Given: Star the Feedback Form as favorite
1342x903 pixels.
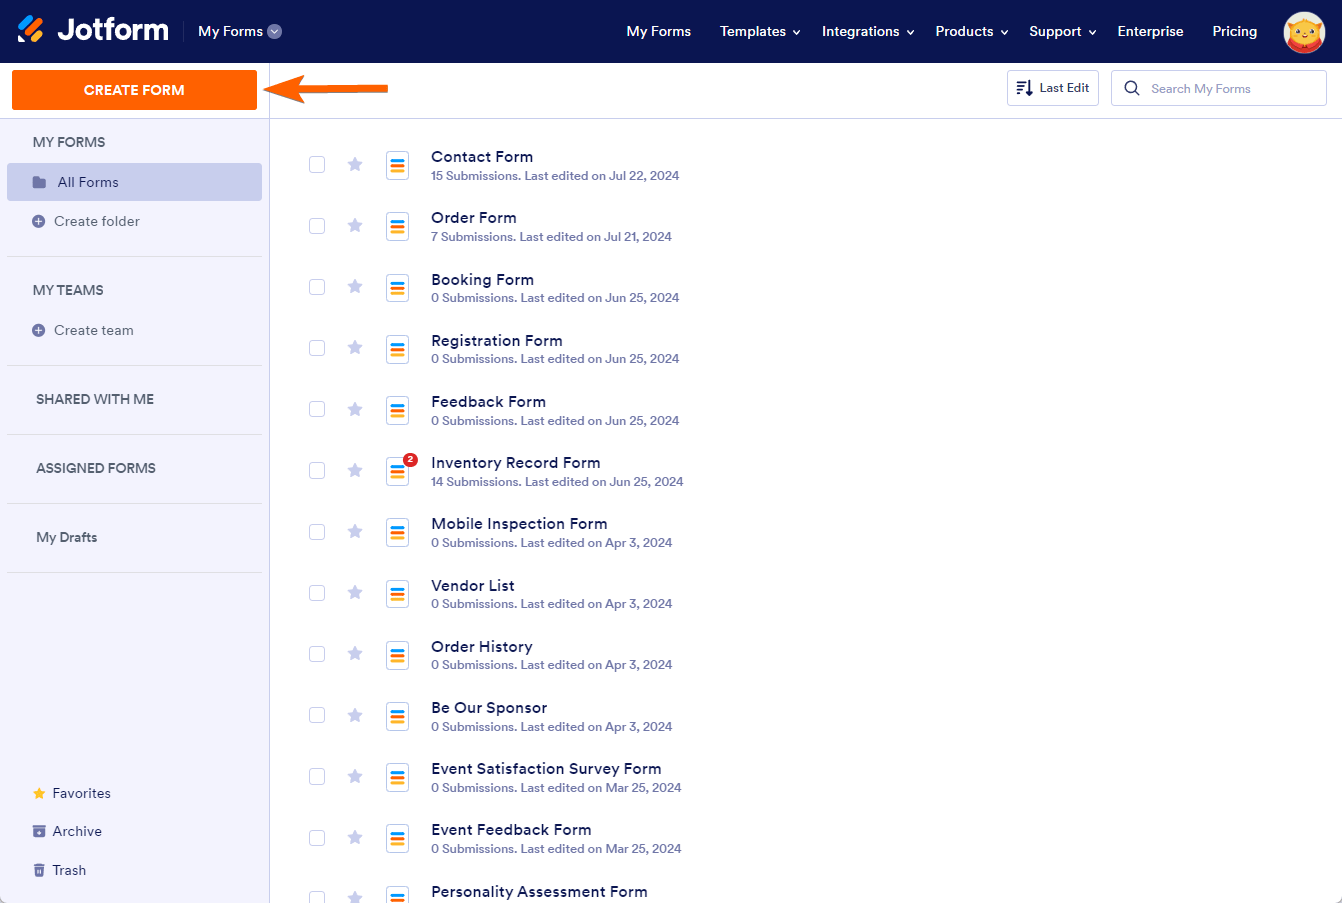Looking at the screenshot, I should [355, 409].
